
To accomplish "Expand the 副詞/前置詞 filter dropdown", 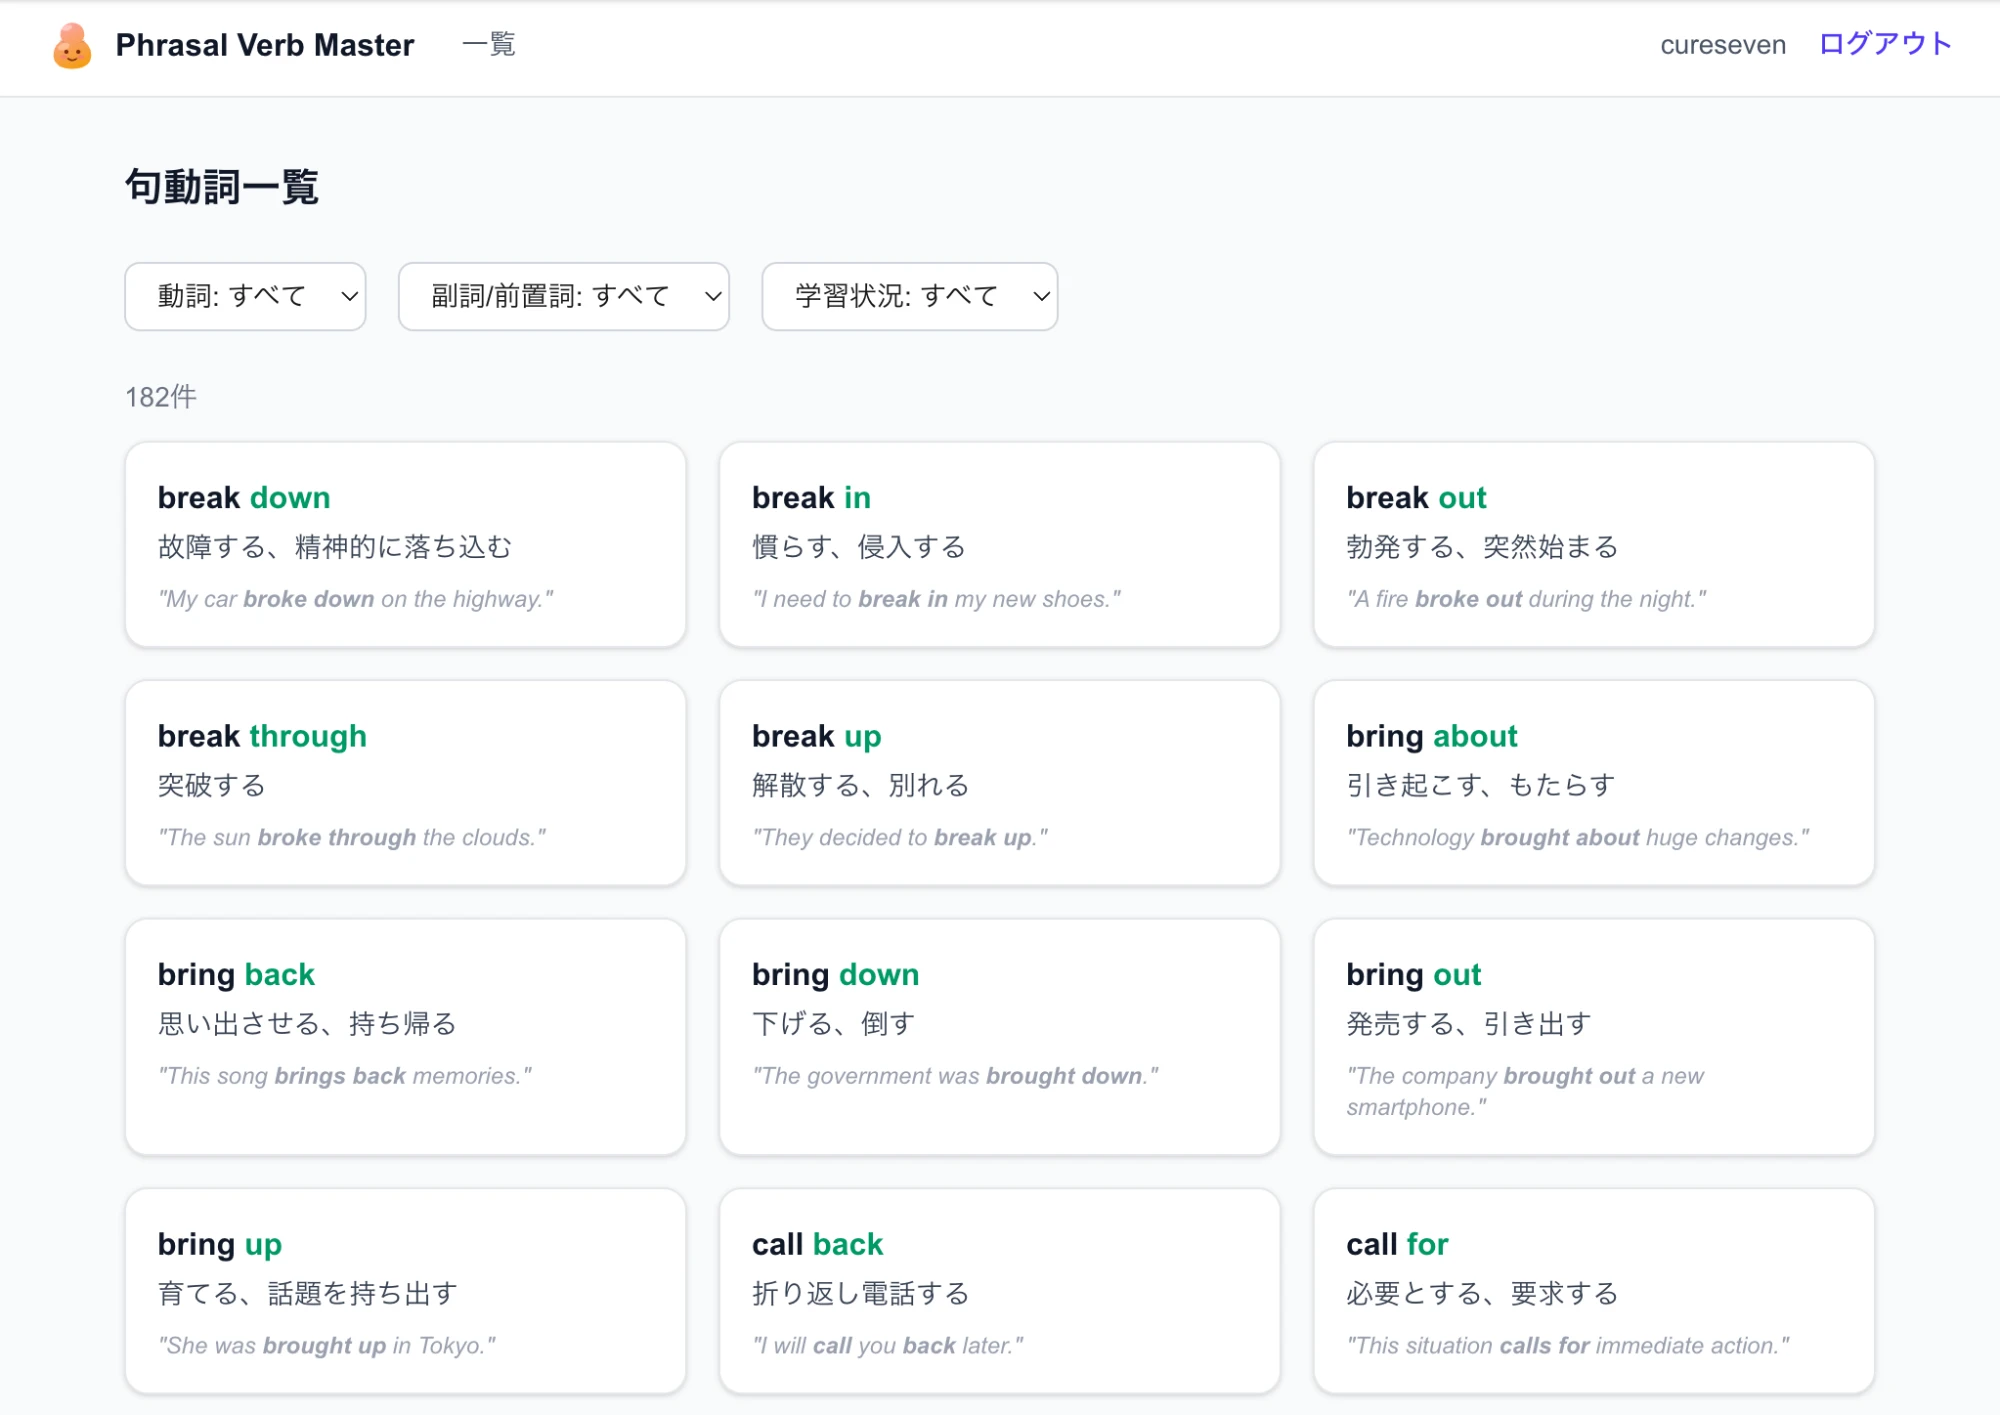I will (563, 296).
